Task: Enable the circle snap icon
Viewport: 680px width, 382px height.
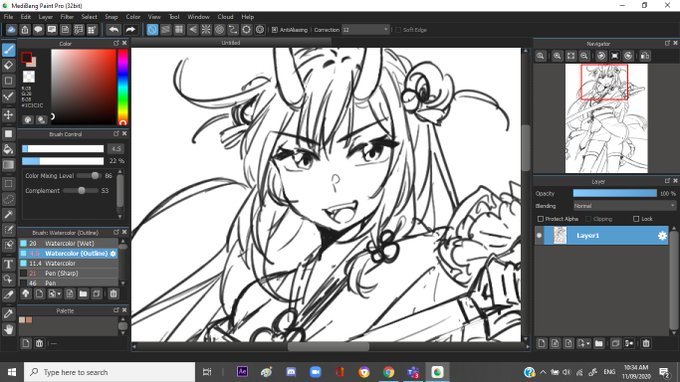Action: 219,29
